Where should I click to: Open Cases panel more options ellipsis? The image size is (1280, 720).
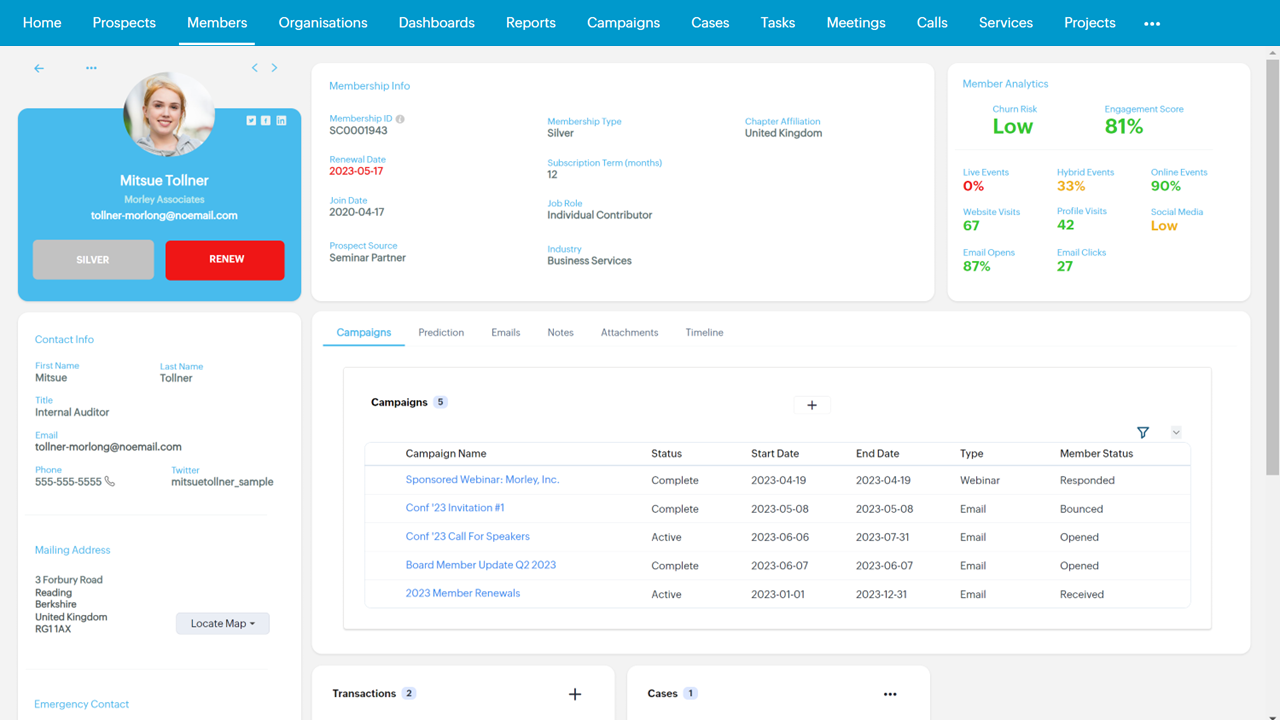pyautogui.click(x=890, y=694)
